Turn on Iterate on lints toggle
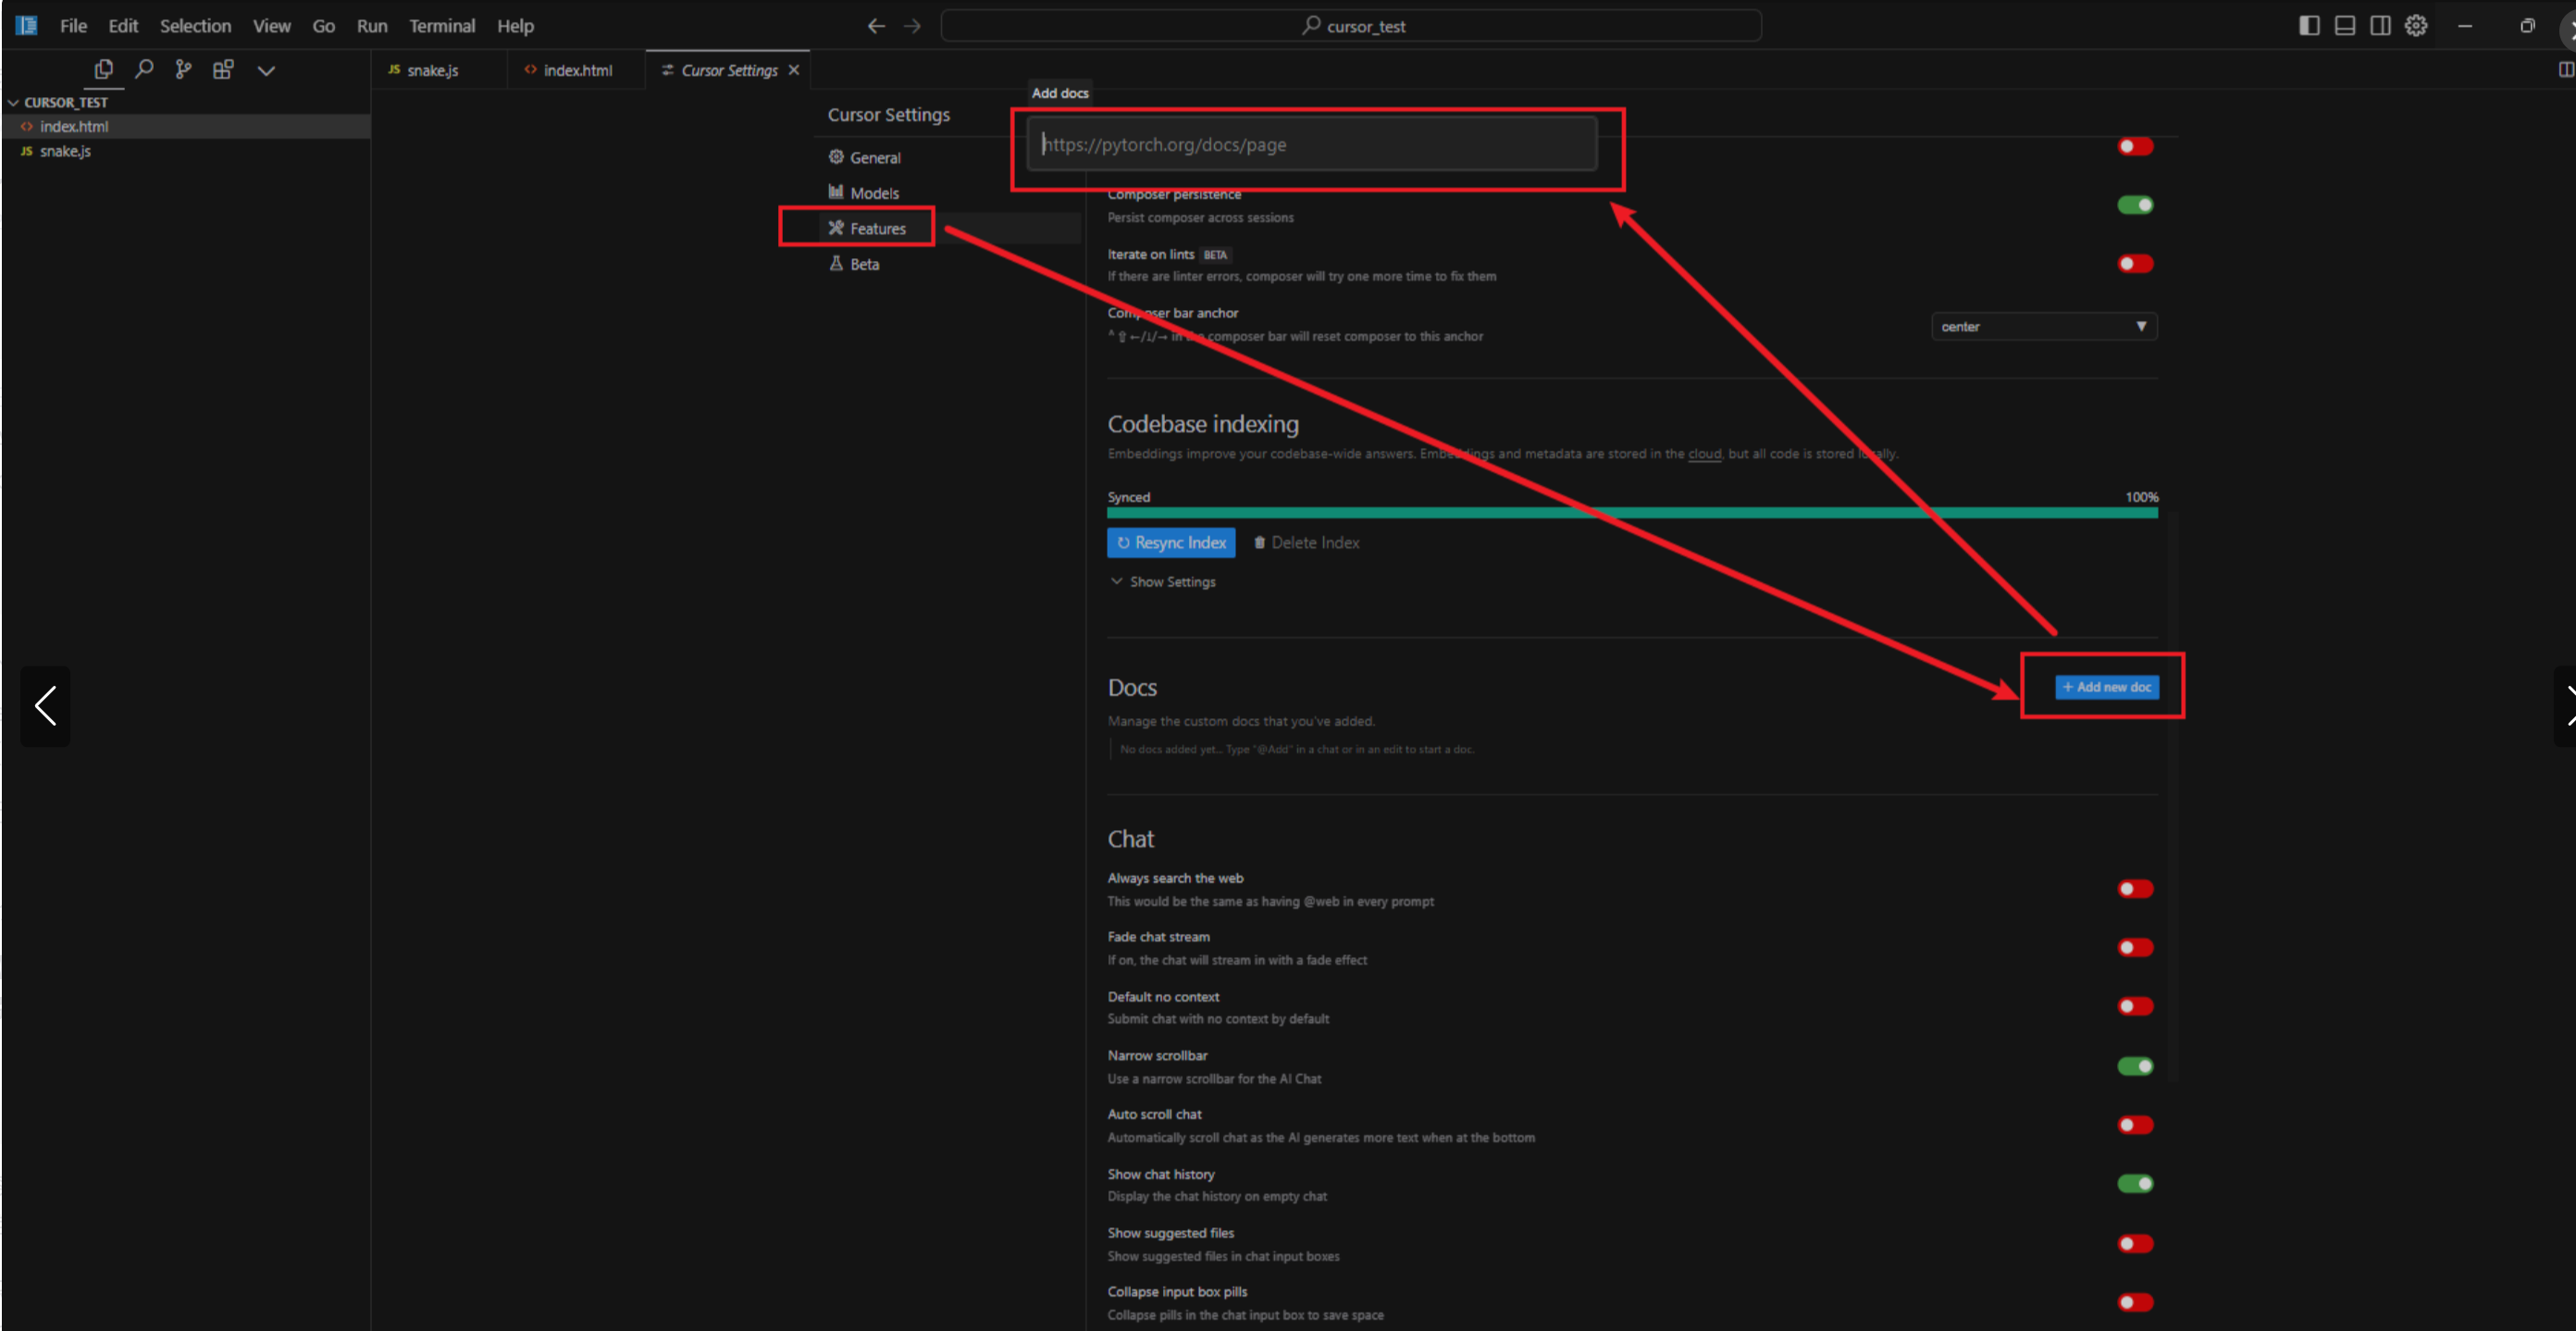The width and height of the screenshot is (2576, 1331). (2134, 264)
